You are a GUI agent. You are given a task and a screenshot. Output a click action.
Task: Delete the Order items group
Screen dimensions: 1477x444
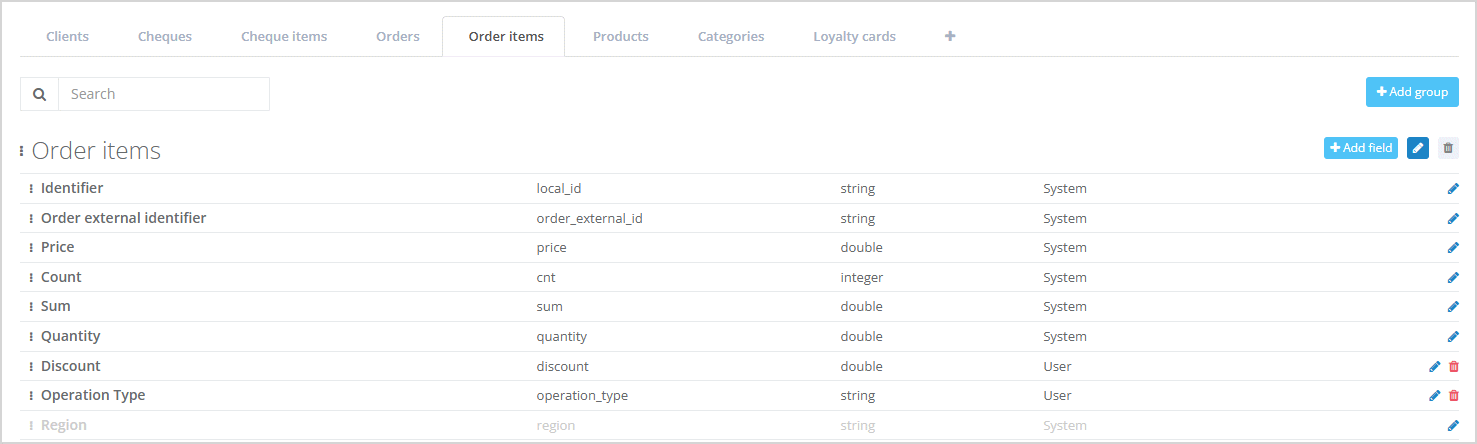pos(1448,148)
